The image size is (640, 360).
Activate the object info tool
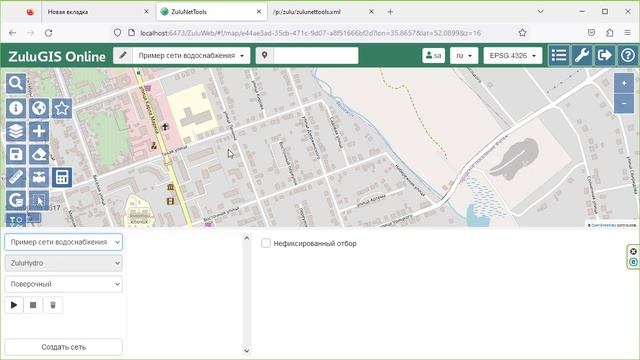coord(16,108)
